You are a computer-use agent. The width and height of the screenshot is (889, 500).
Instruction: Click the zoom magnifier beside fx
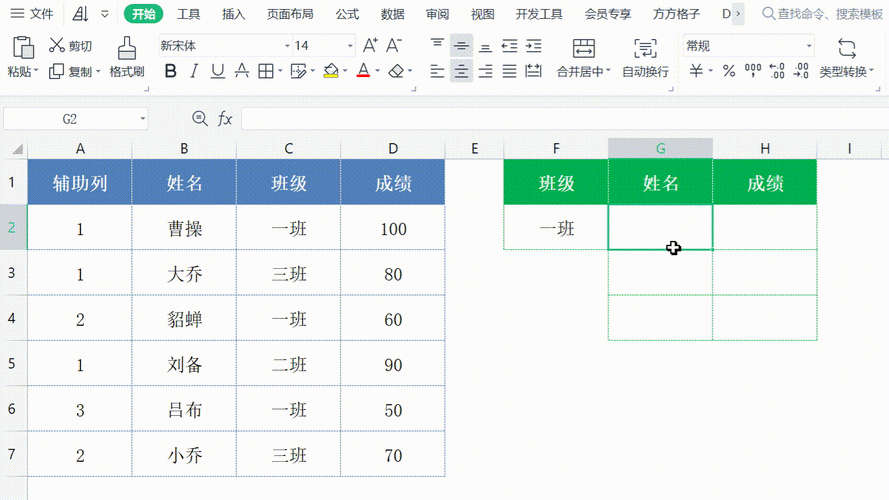(200, 118)
